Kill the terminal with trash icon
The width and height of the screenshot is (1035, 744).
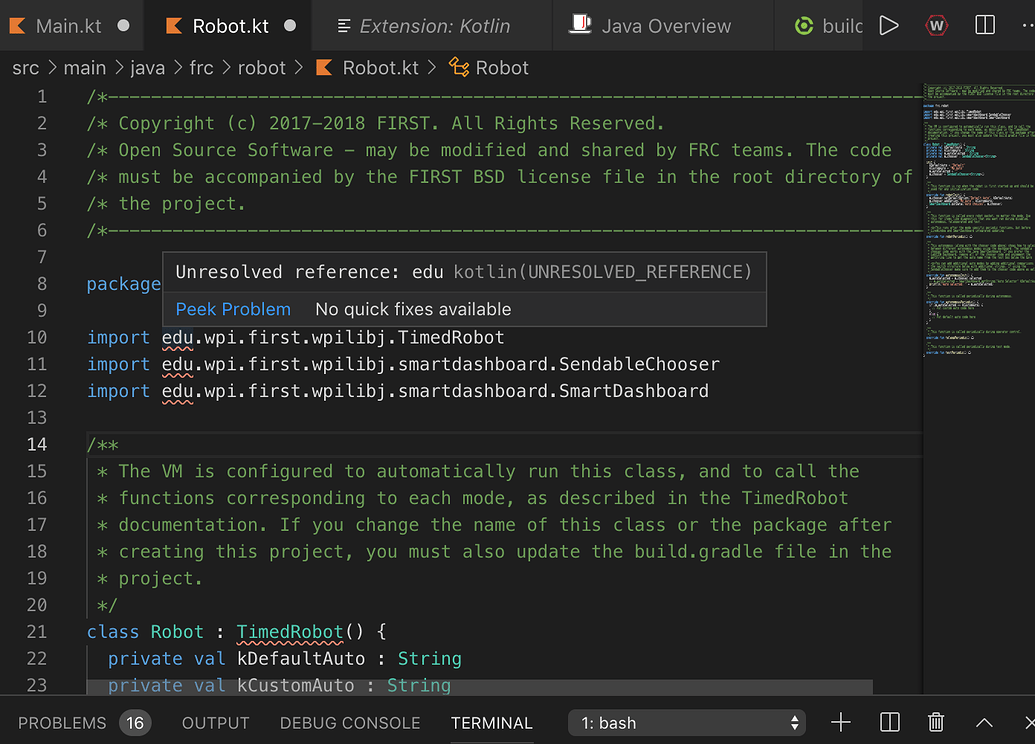tap(936, 722)
